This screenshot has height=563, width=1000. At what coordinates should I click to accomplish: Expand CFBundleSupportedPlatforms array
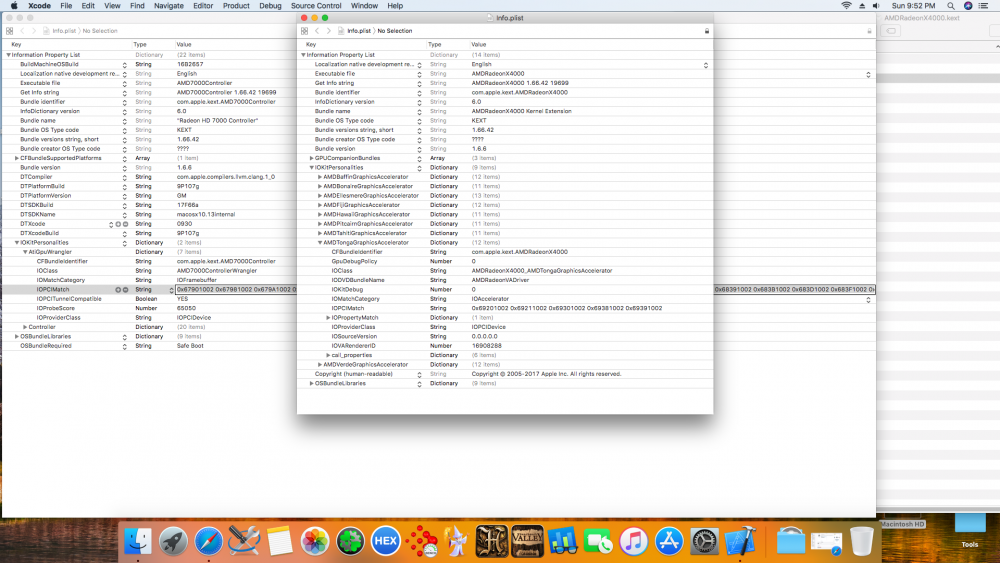[x=17, y=158]
